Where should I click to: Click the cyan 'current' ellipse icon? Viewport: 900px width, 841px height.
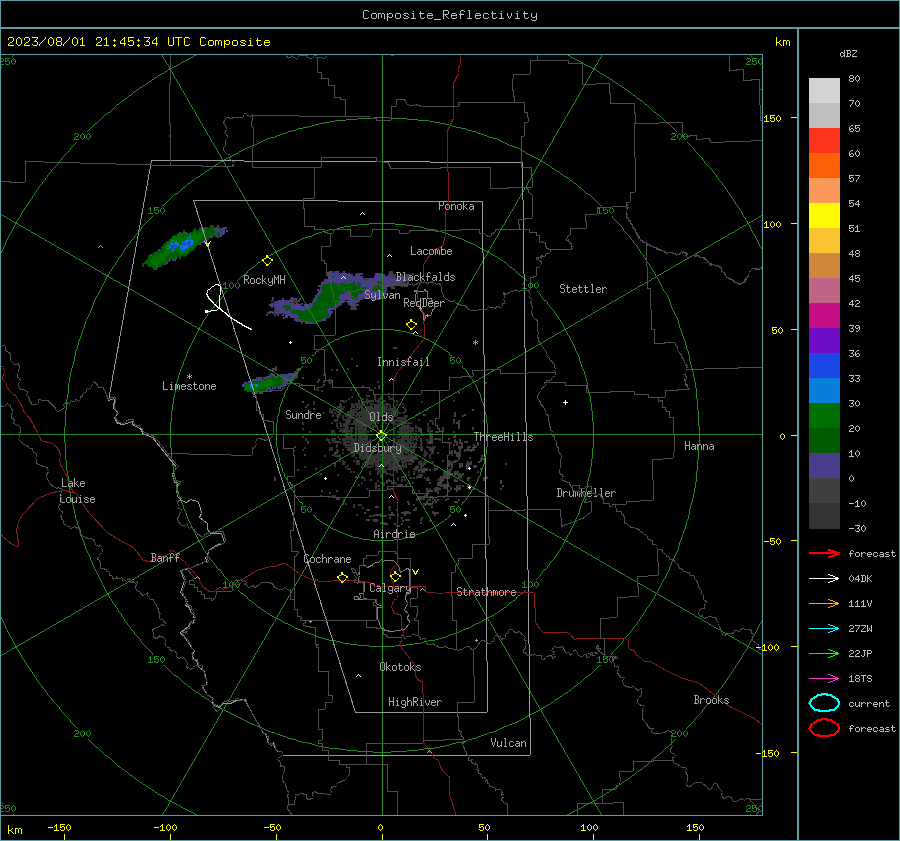click(x=824, y=703)
